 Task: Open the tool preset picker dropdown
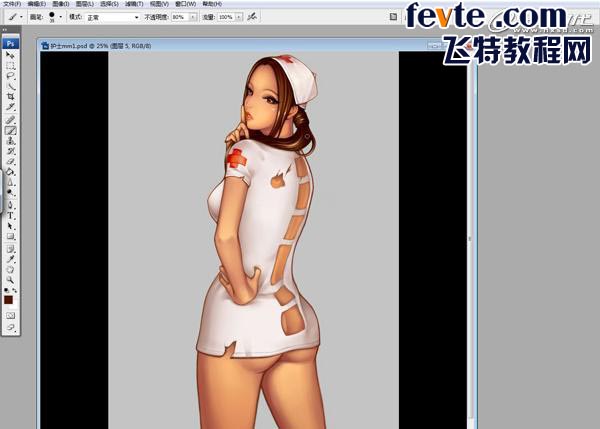coord(21,17)
